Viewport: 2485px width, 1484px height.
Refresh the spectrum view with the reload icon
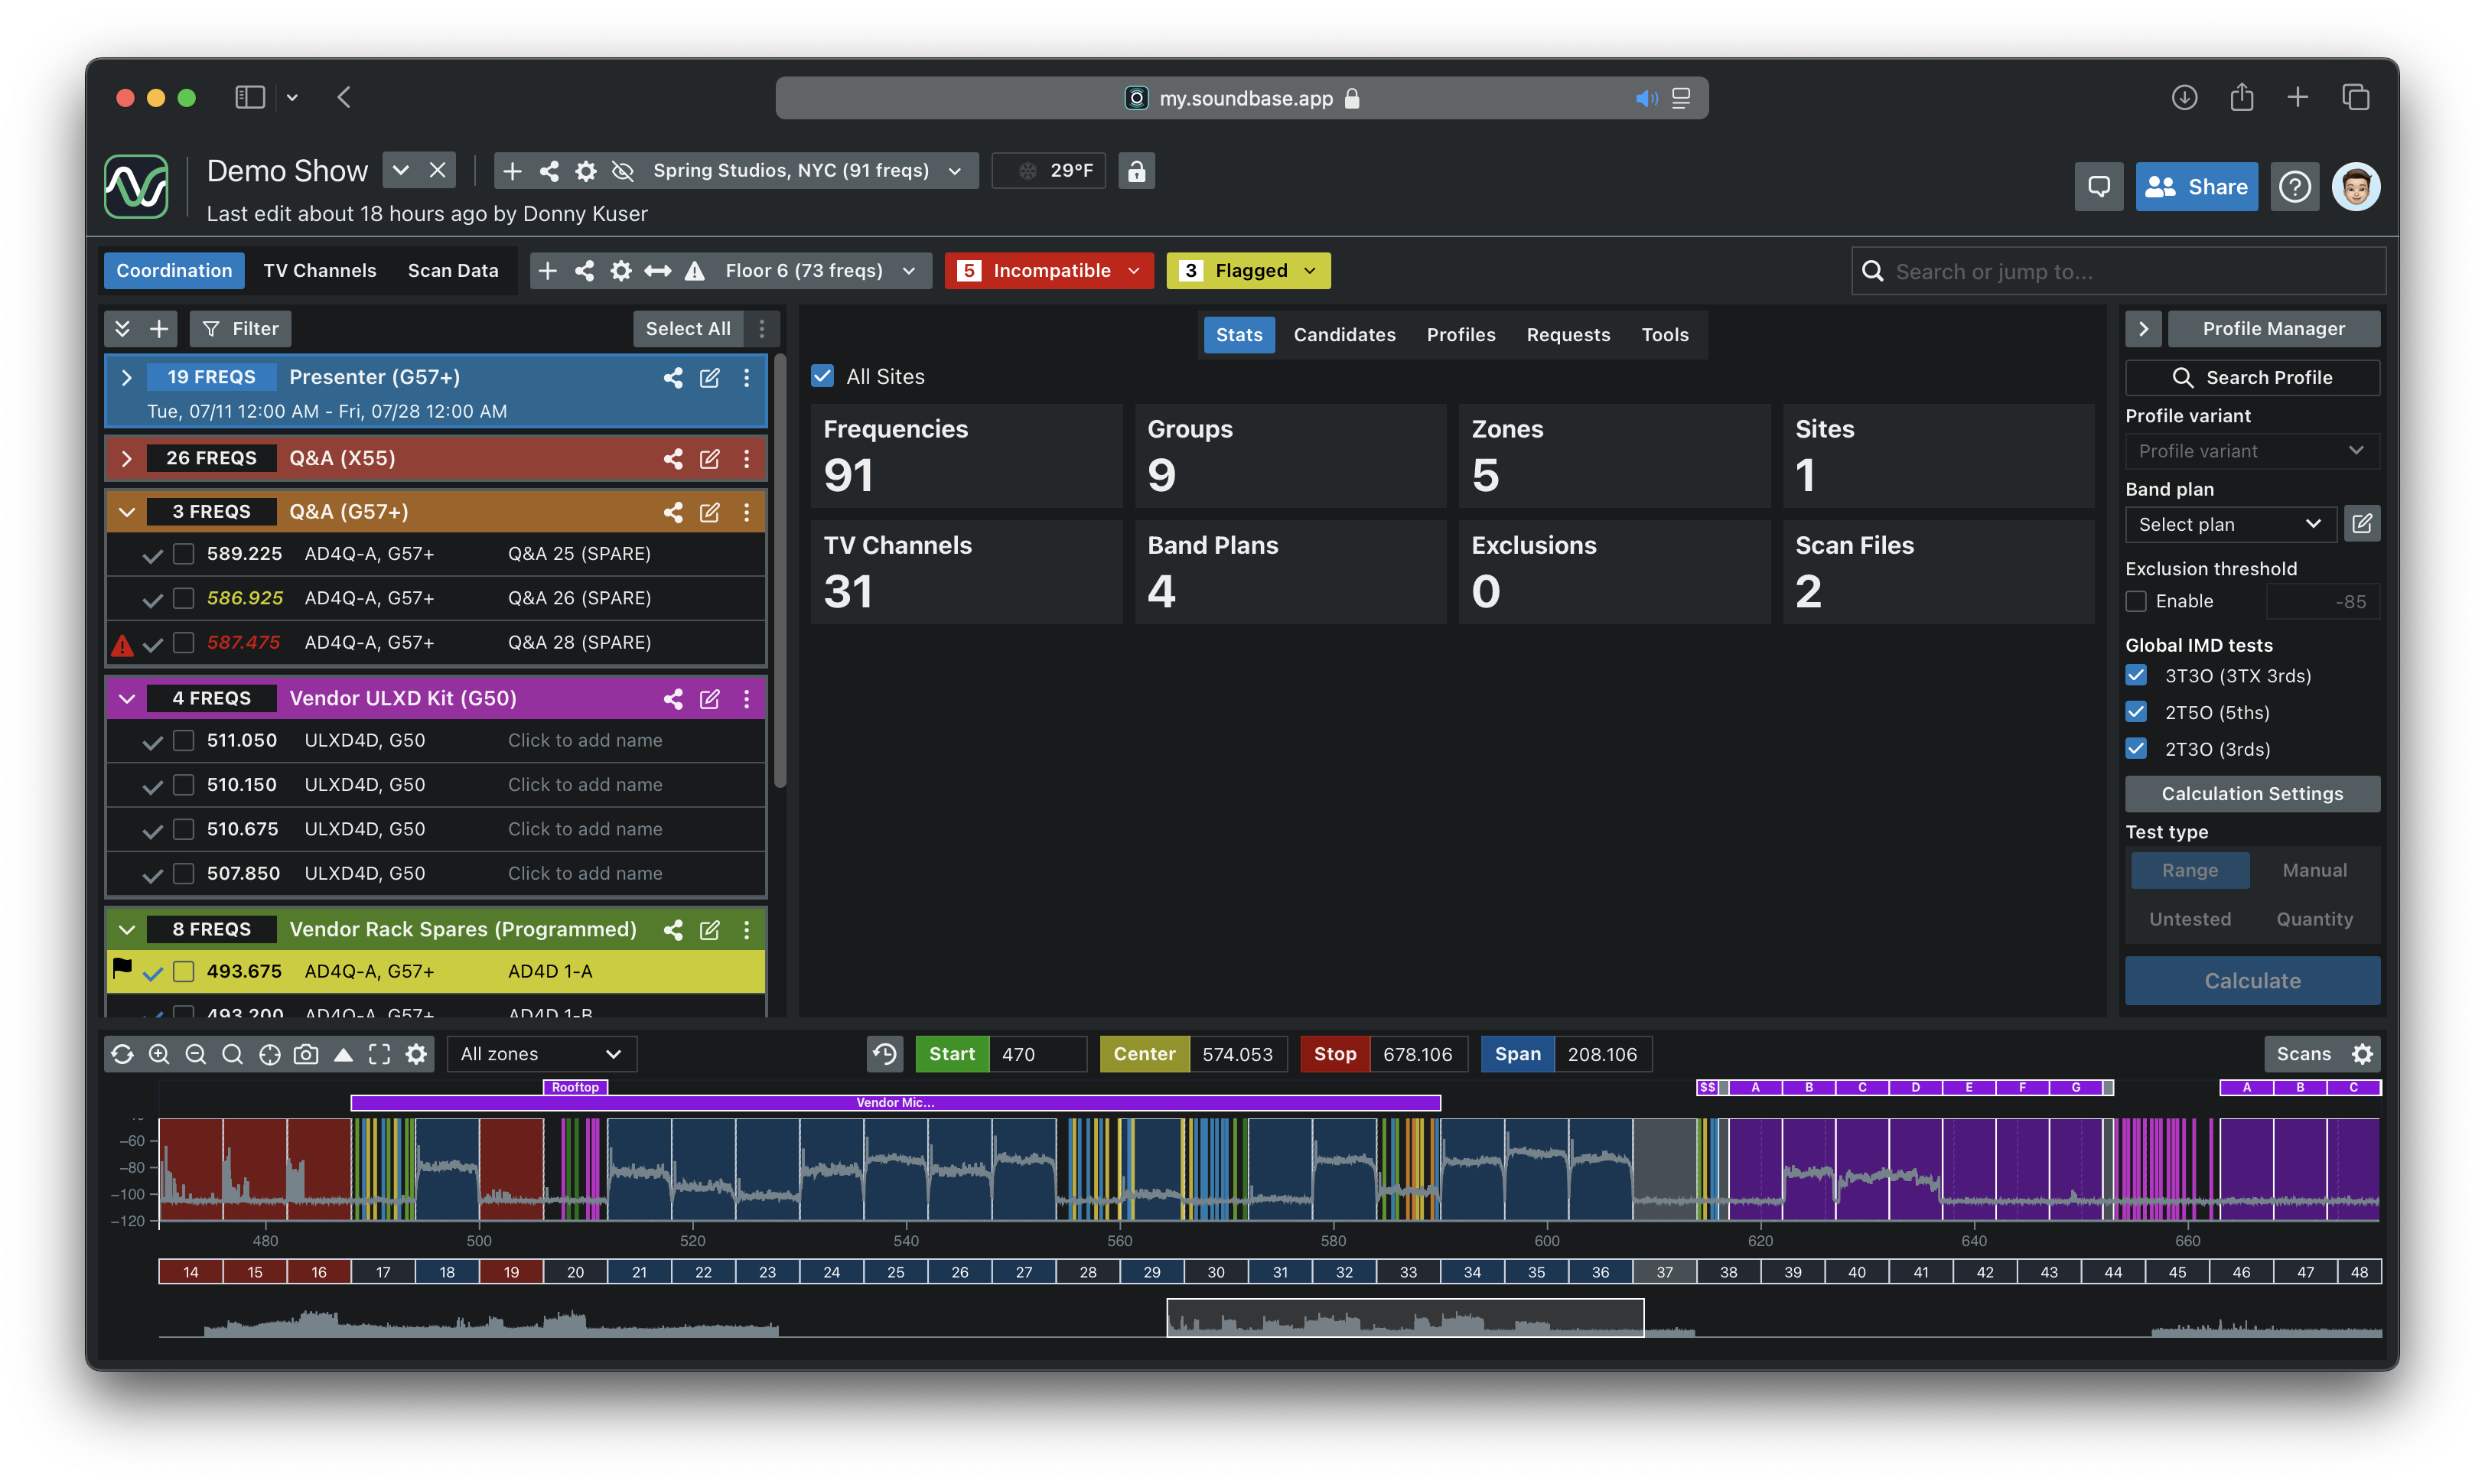(x=123, y=1054)
